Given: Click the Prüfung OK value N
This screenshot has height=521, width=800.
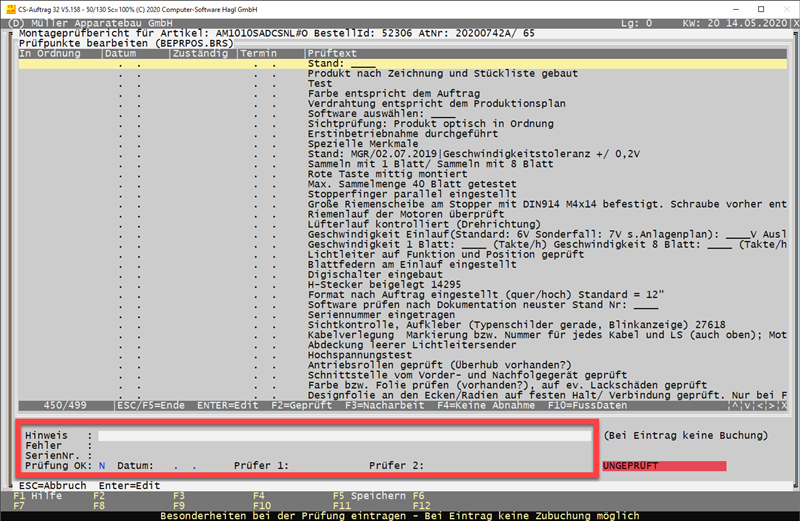Looking at the screenshot, I should click(102, 466).
